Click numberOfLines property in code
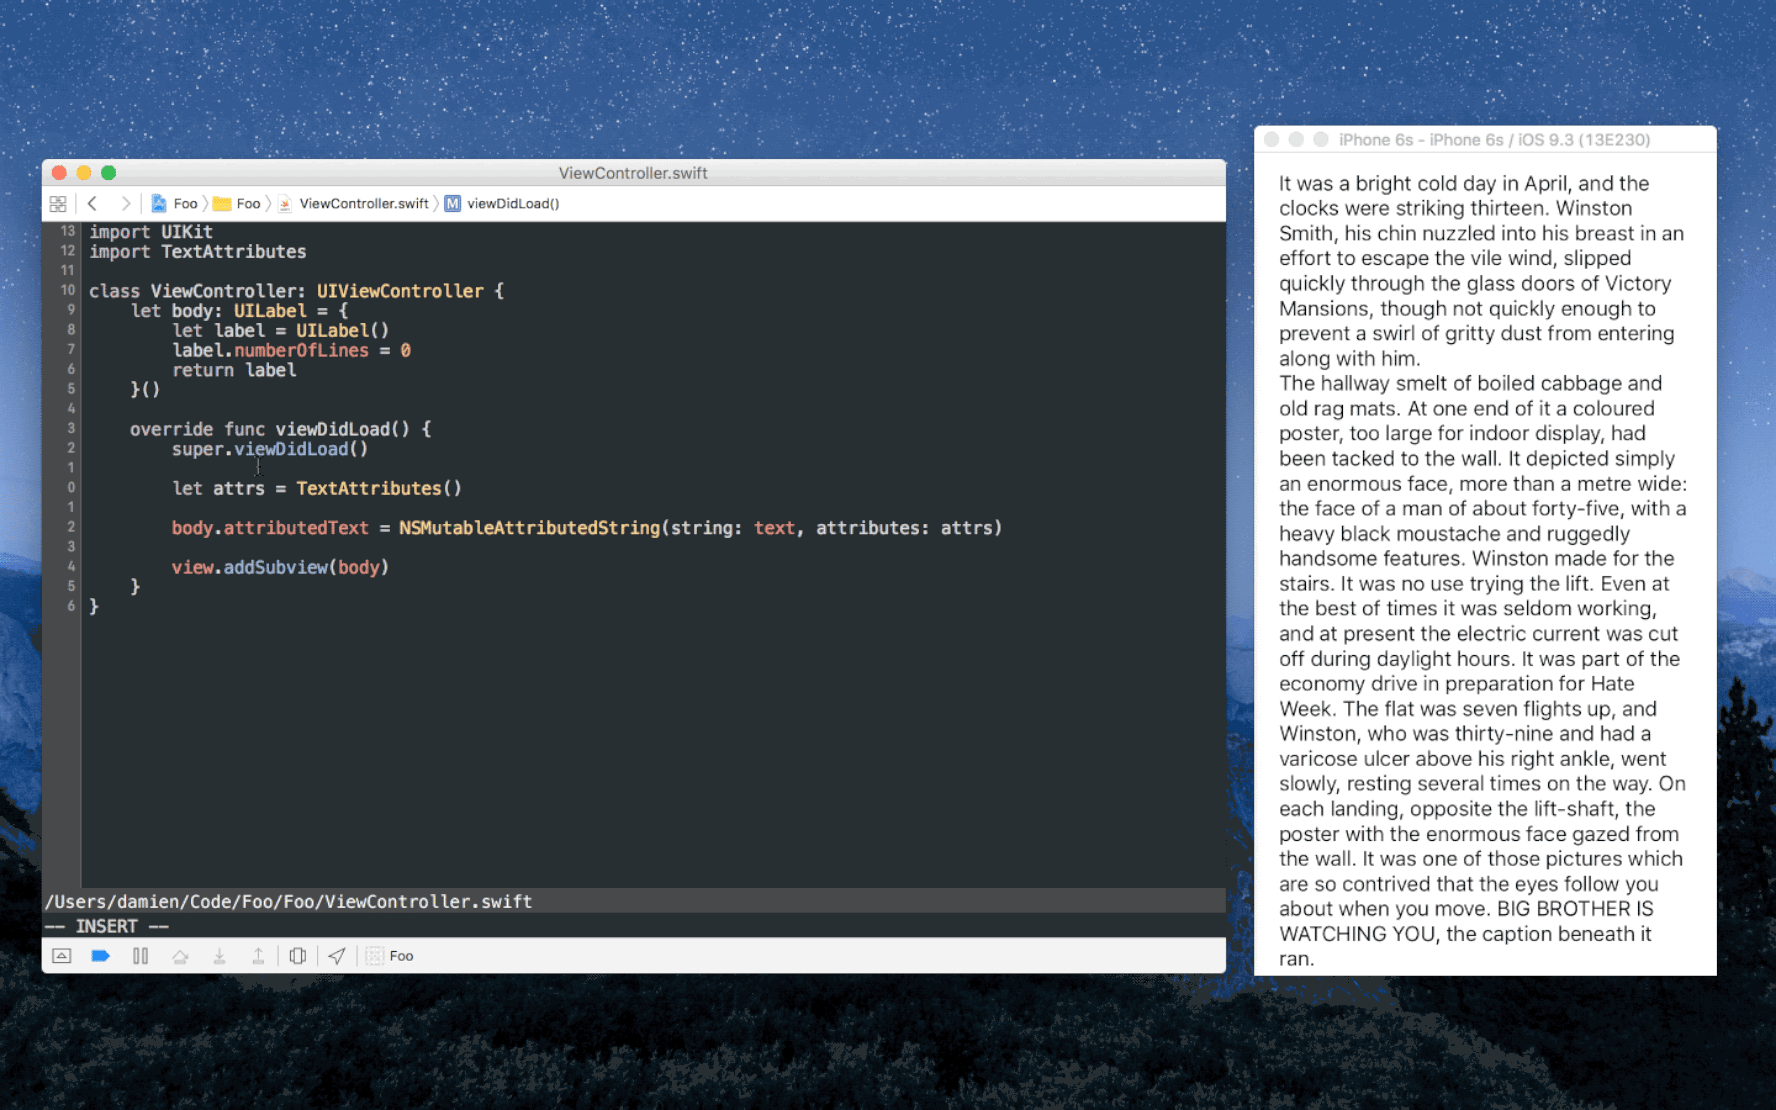Screen dimensions: 1776x1110 [301, 351]
